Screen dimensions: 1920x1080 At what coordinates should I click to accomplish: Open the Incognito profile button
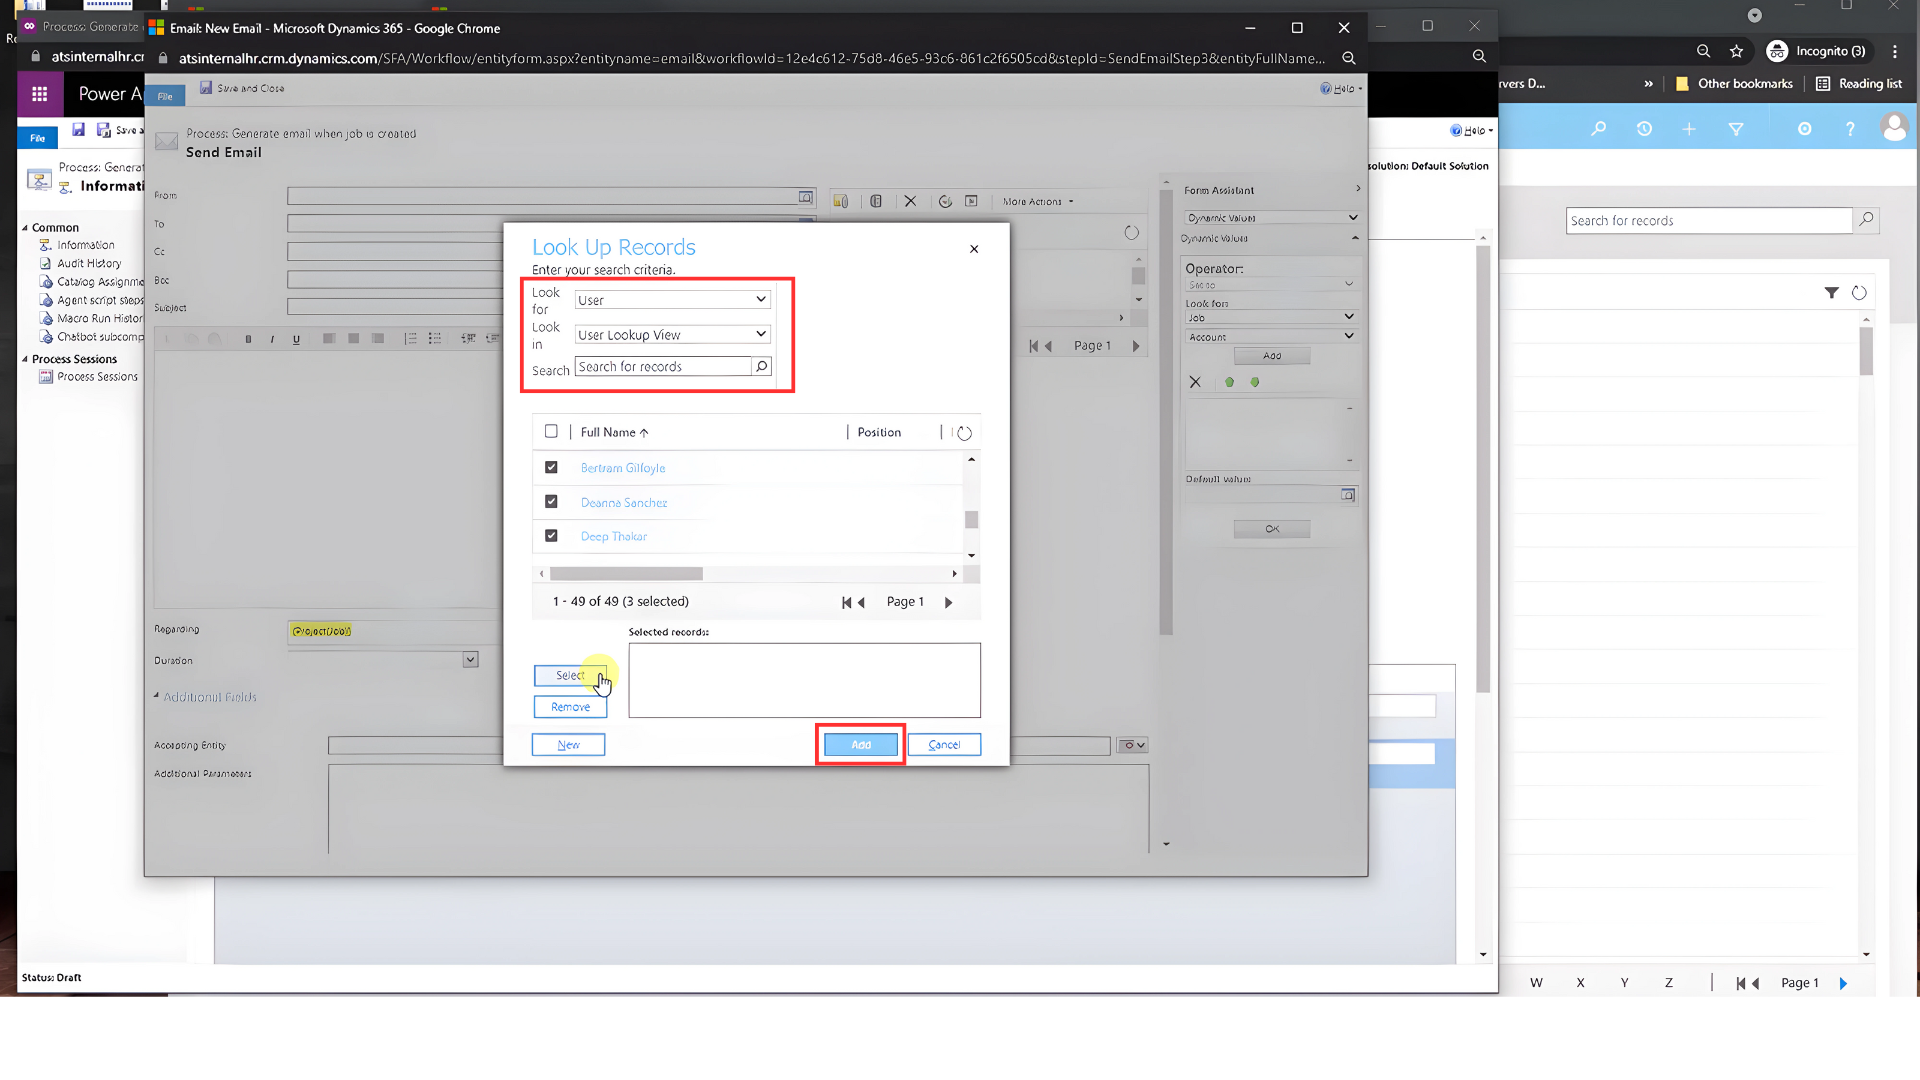1817,51
